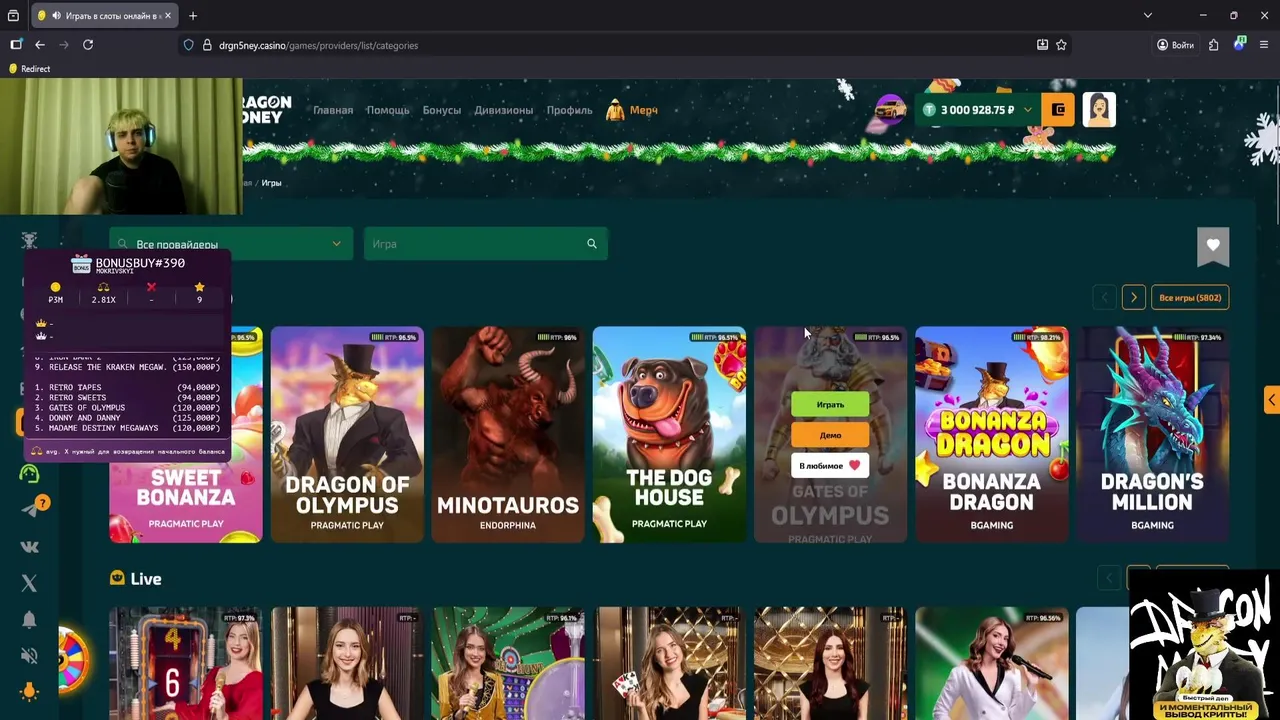
Task: Reload the page with refresh icon
Action: 88,45
